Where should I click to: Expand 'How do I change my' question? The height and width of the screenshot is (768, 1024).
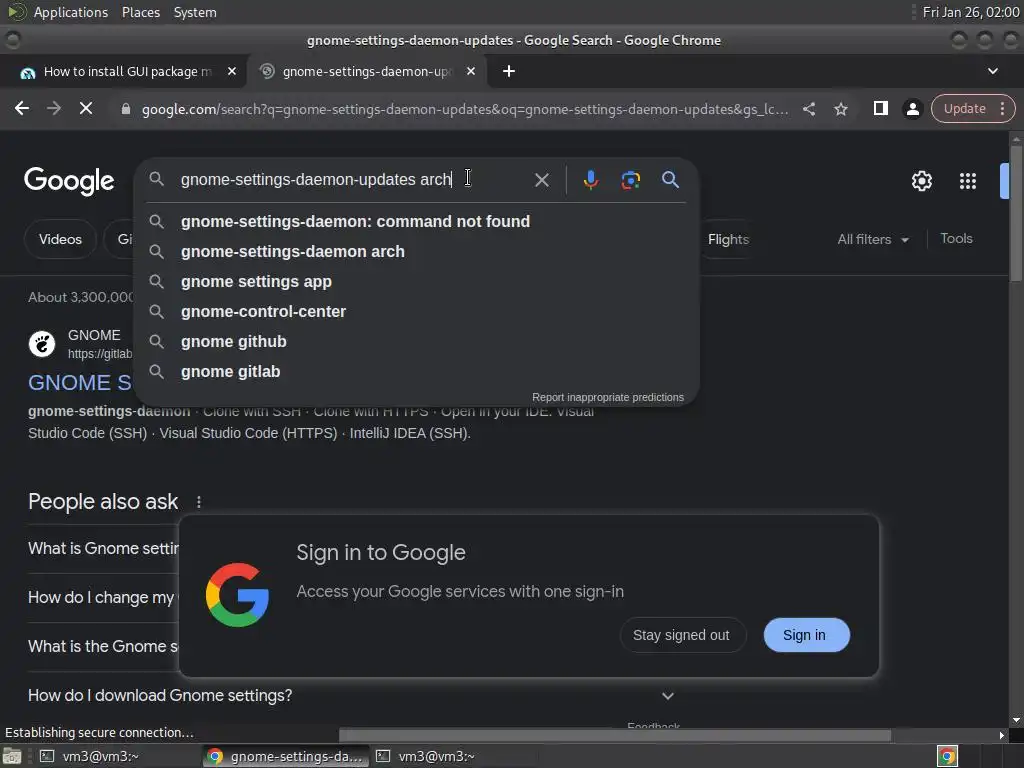click(101, 598)
